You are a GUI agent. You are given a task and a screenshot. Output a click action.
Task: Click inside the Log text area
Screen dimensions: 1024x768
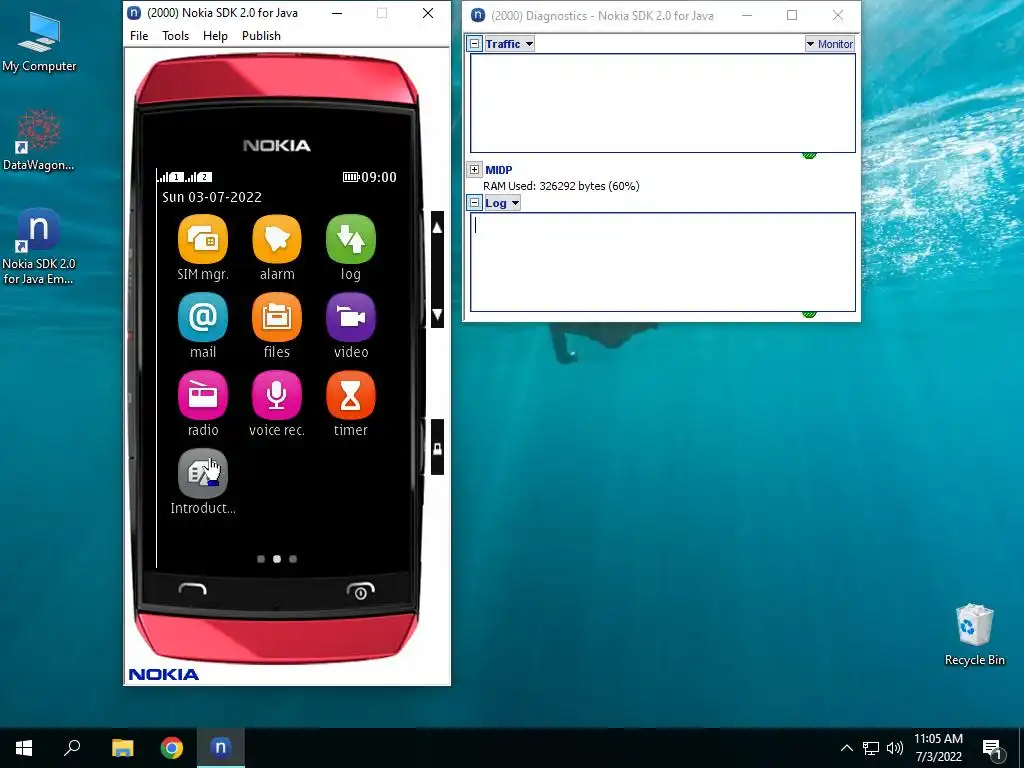click(x=663, y=262)
